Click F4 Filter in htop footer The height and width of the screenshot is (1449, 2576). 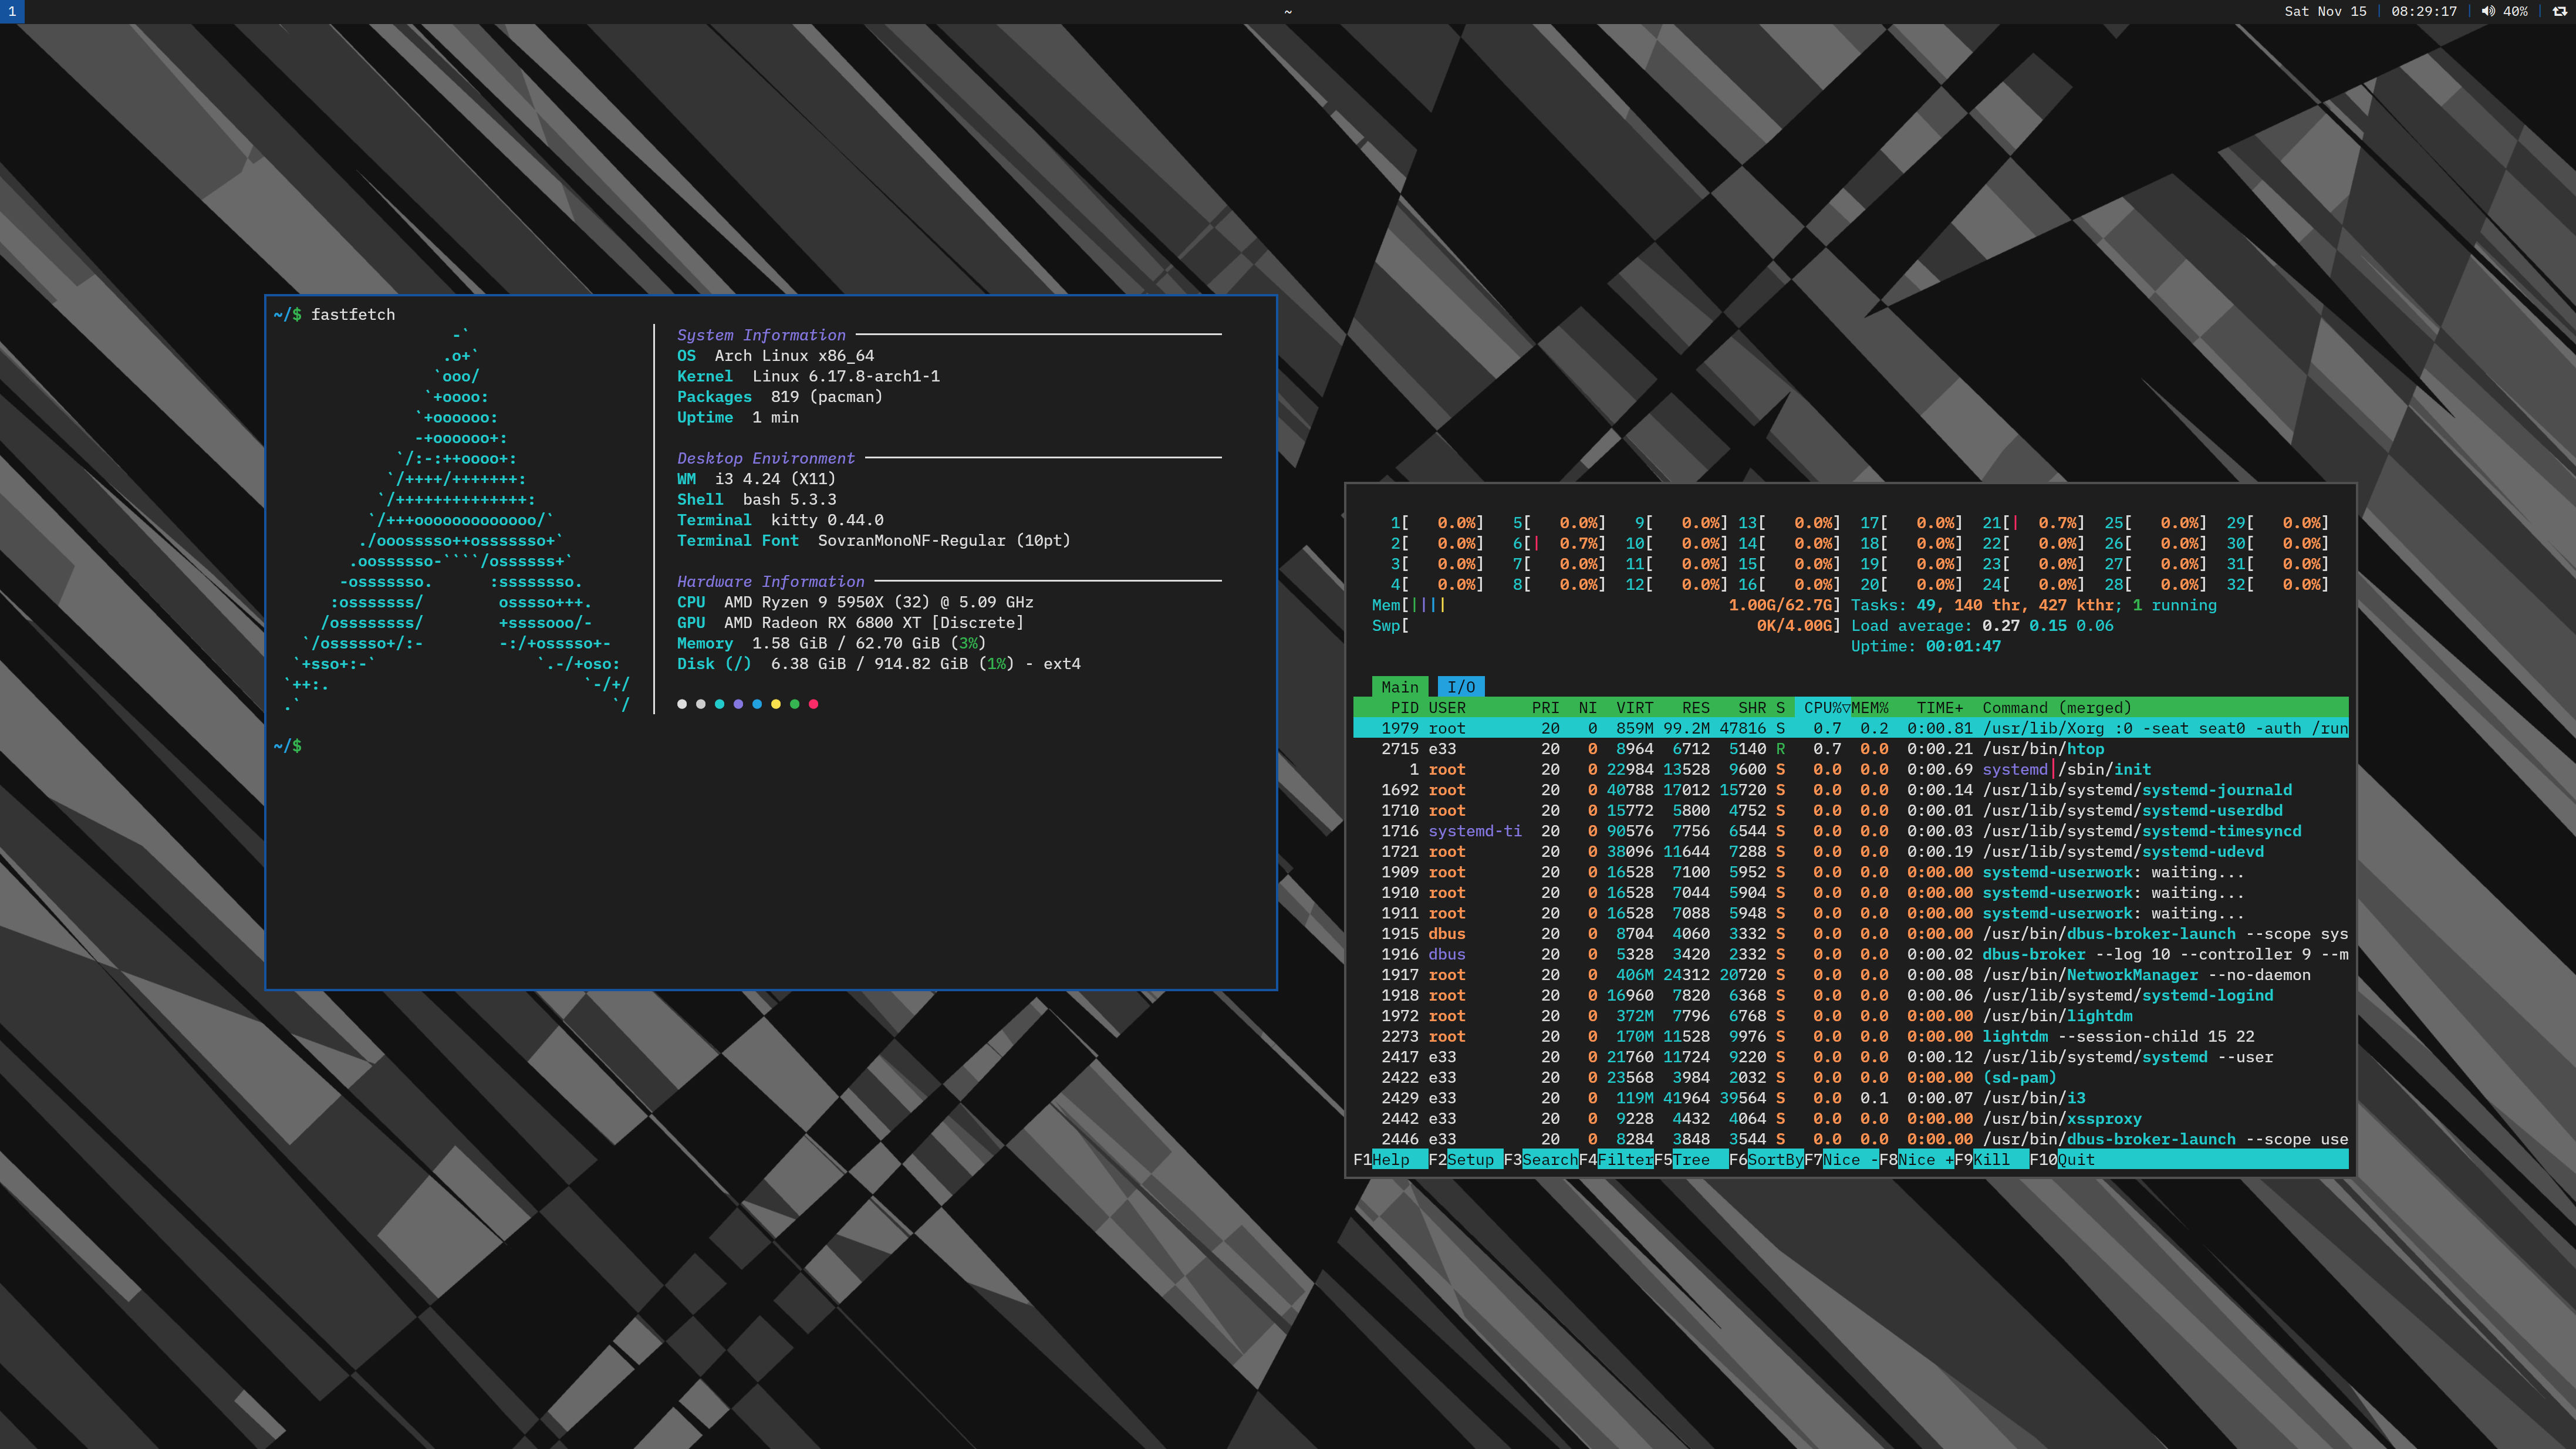1624,1160
